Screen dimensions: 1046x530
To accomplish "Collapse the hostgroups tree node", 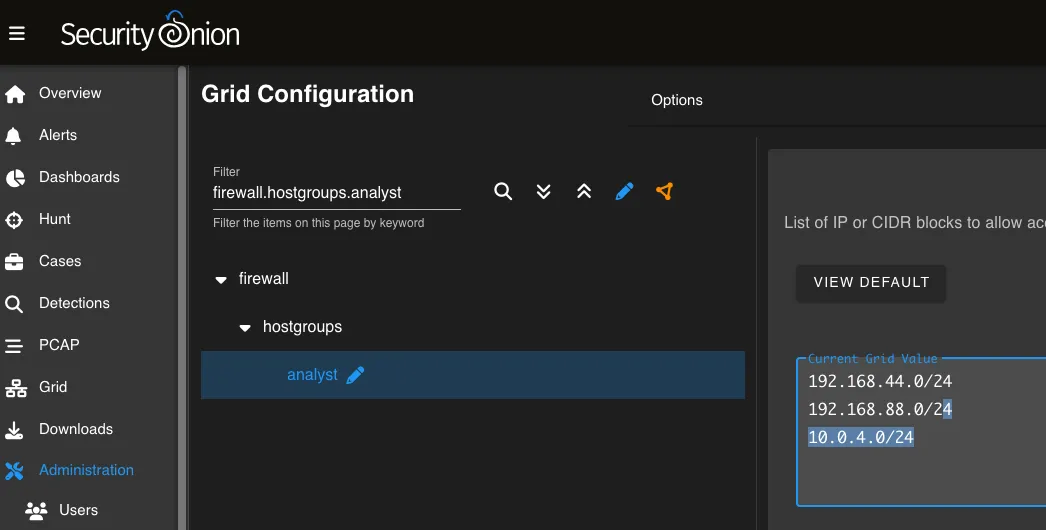I will click(x=246, y=328).
